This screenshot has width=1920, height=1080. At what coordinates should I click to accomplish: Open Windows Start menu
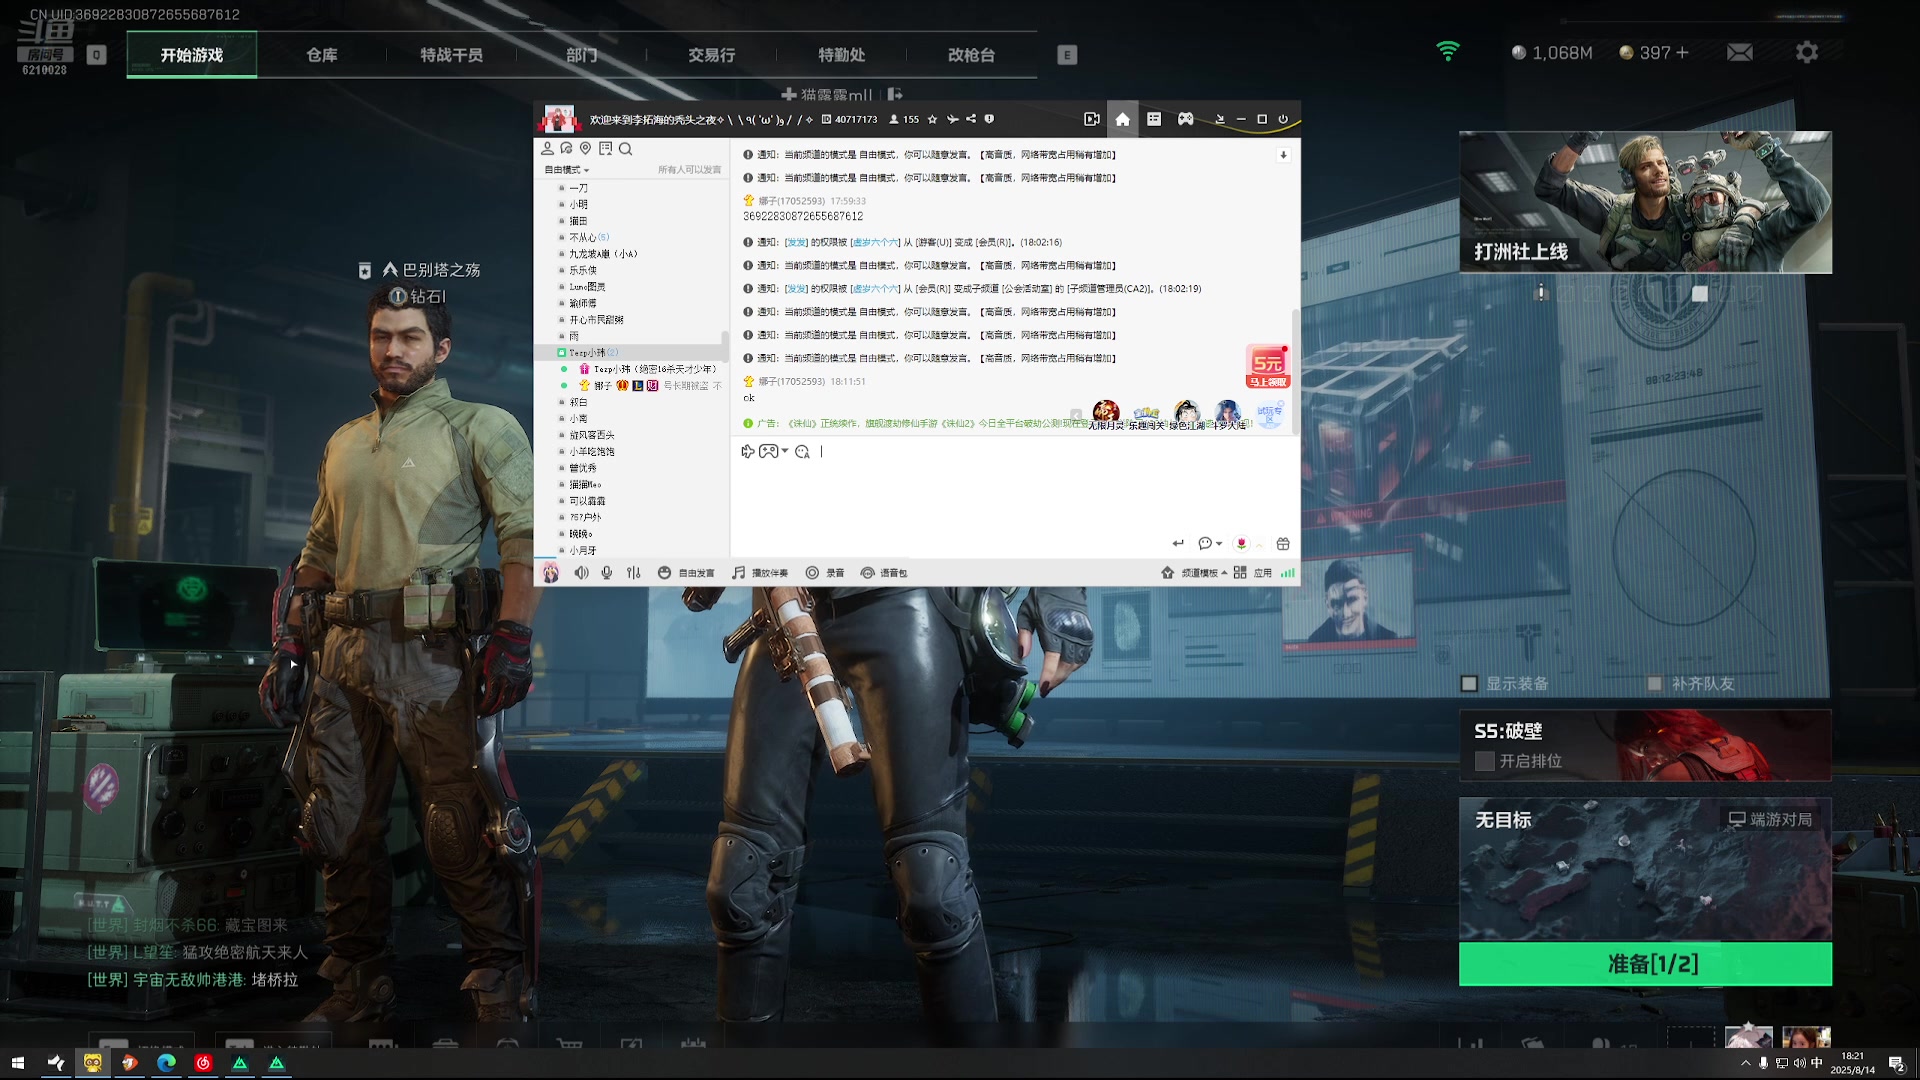[17, 1063]
